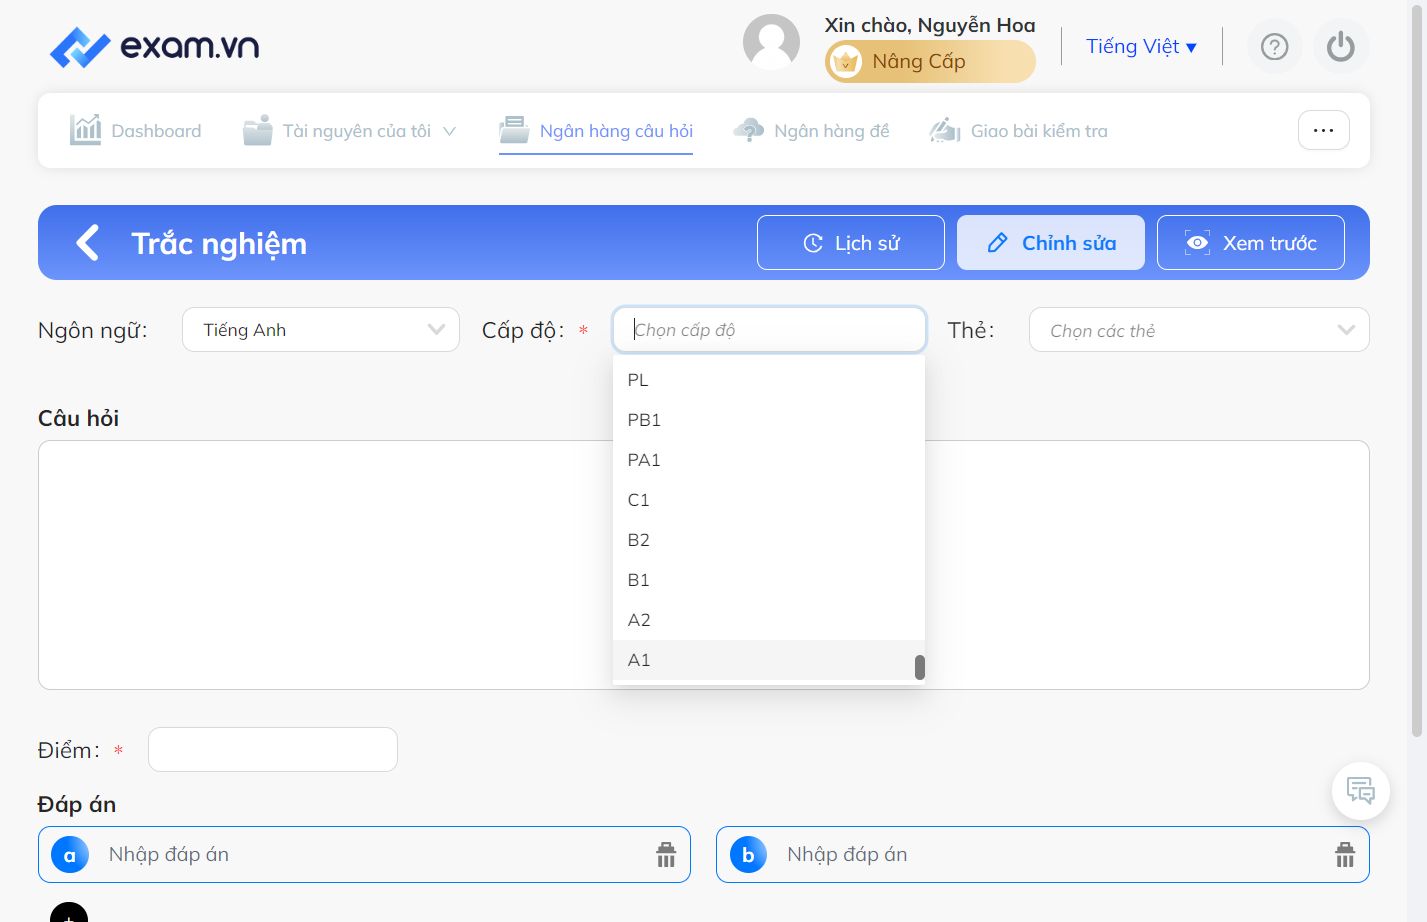Open the Dashboard tab
This screenshot has height=922, width=1427.
136,131
